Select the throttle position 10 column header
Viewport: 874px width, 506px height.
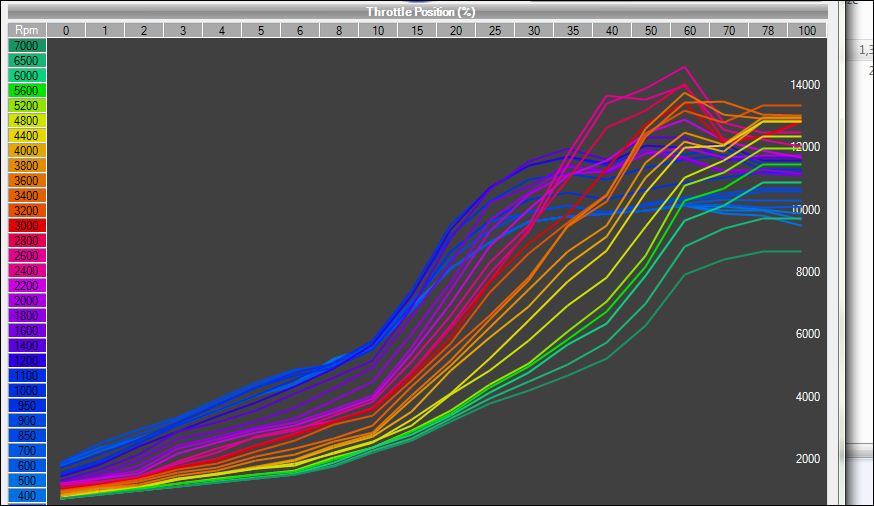click(x=378, y=31)
